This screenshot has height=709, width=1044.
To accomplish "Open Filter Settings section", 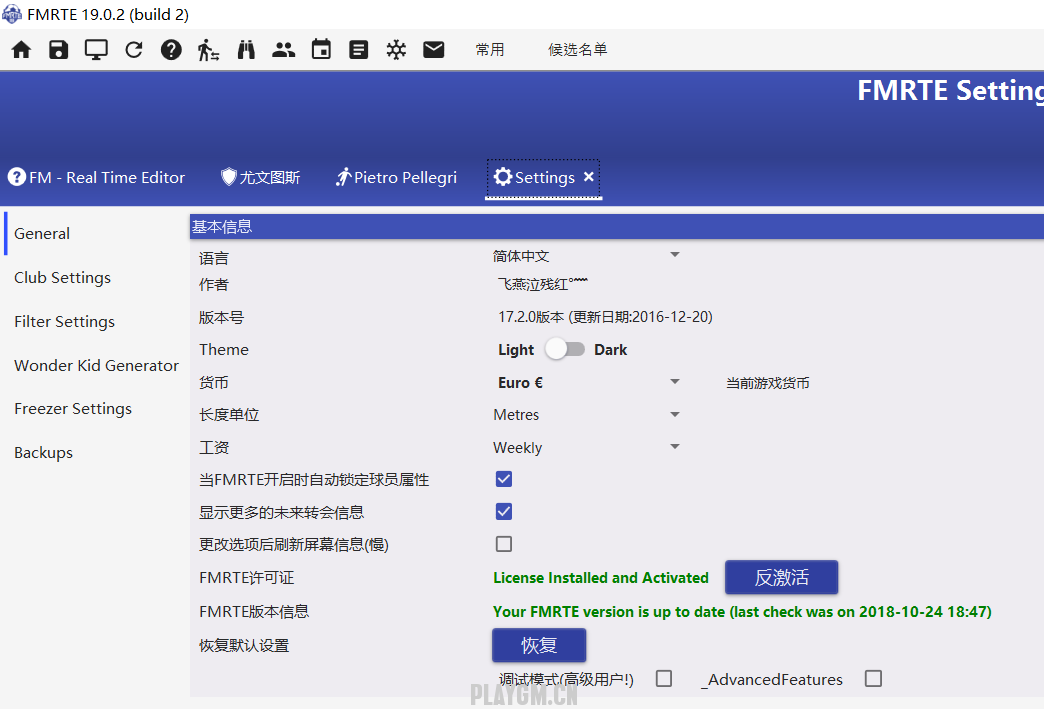I will [65, 322].
